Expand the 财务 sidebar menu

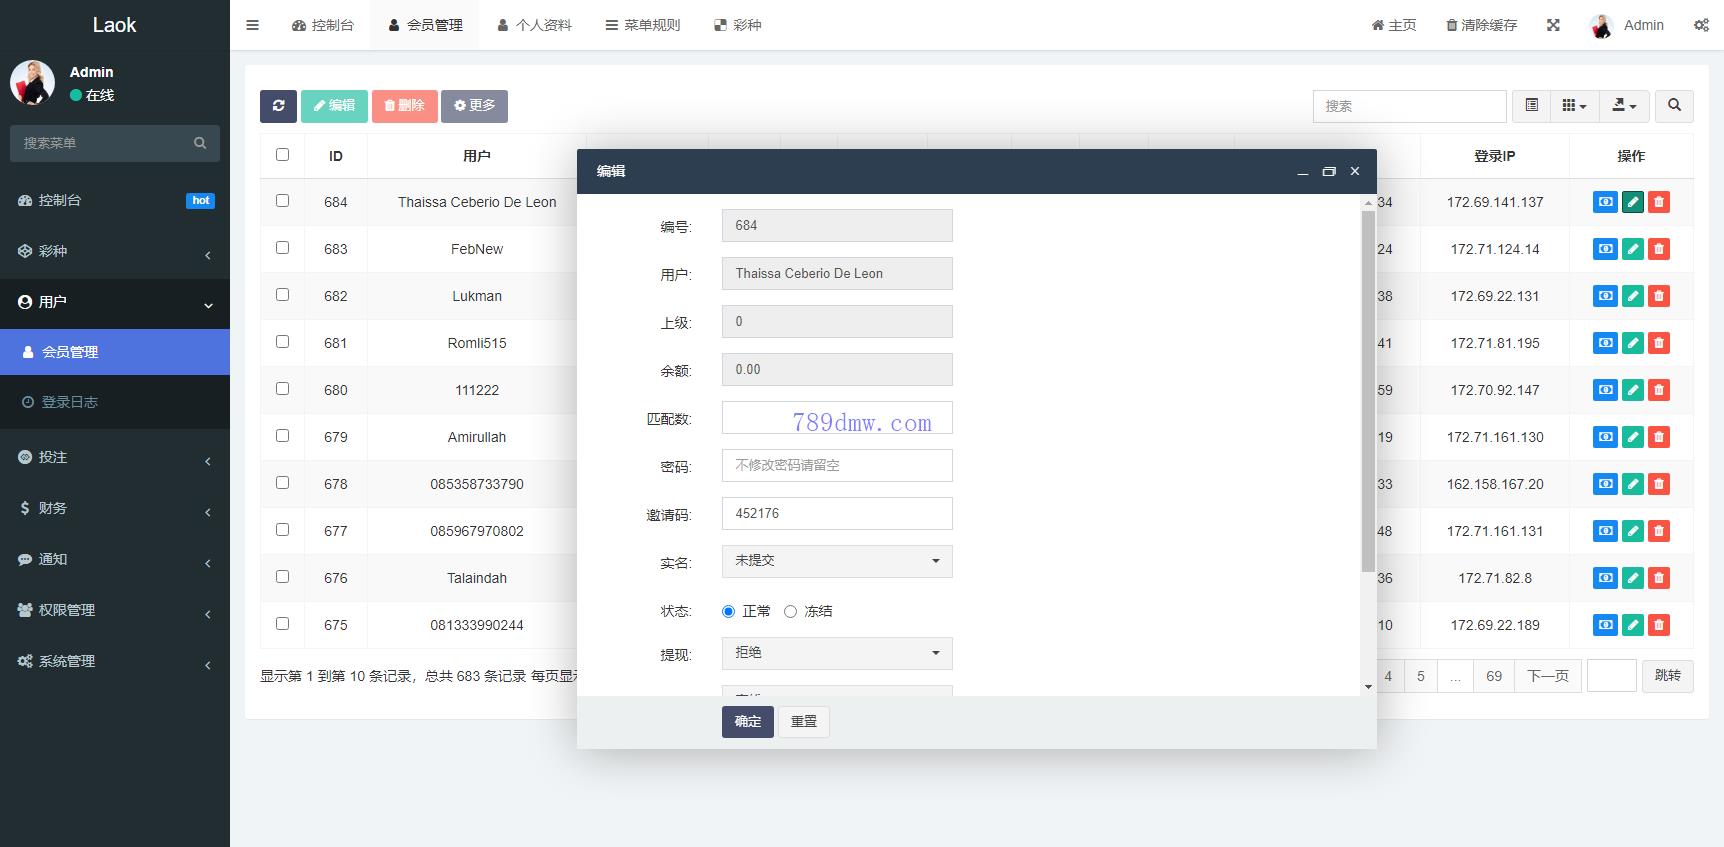[114, 508]
